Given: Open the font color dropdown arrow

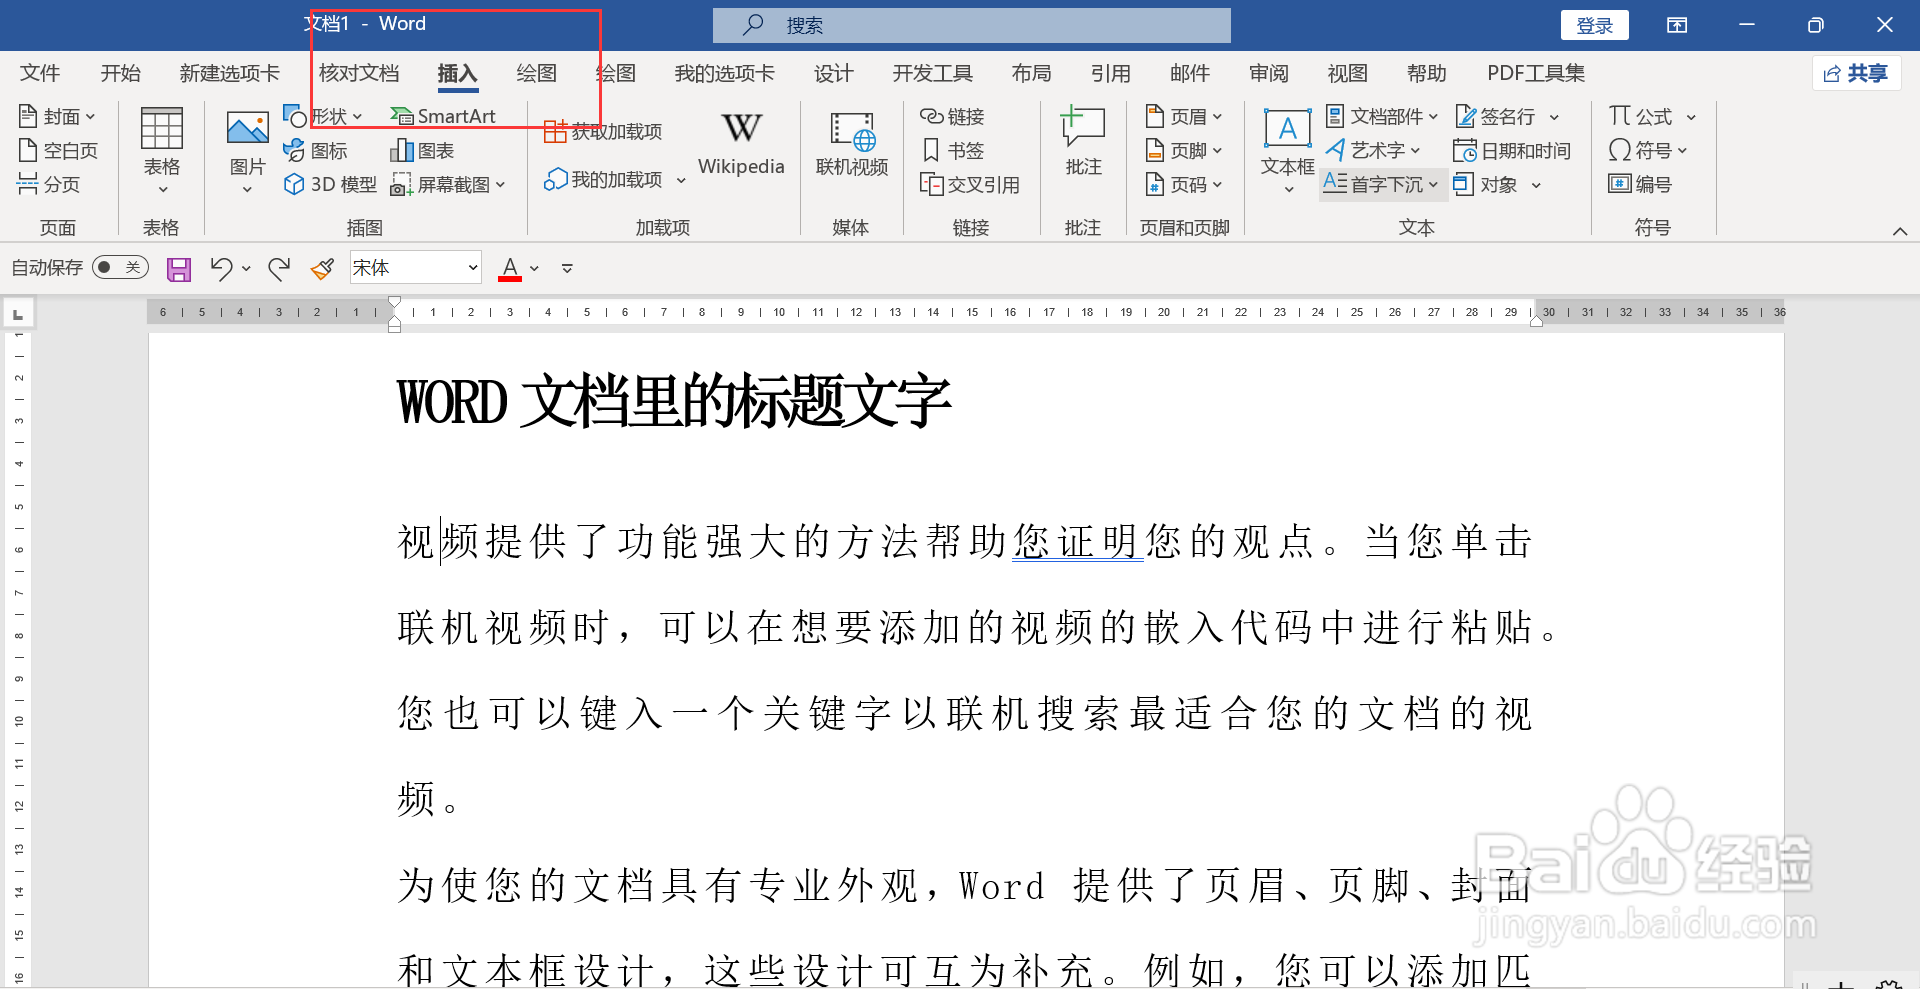Looking at the screenshot, I should pos(535,268).
